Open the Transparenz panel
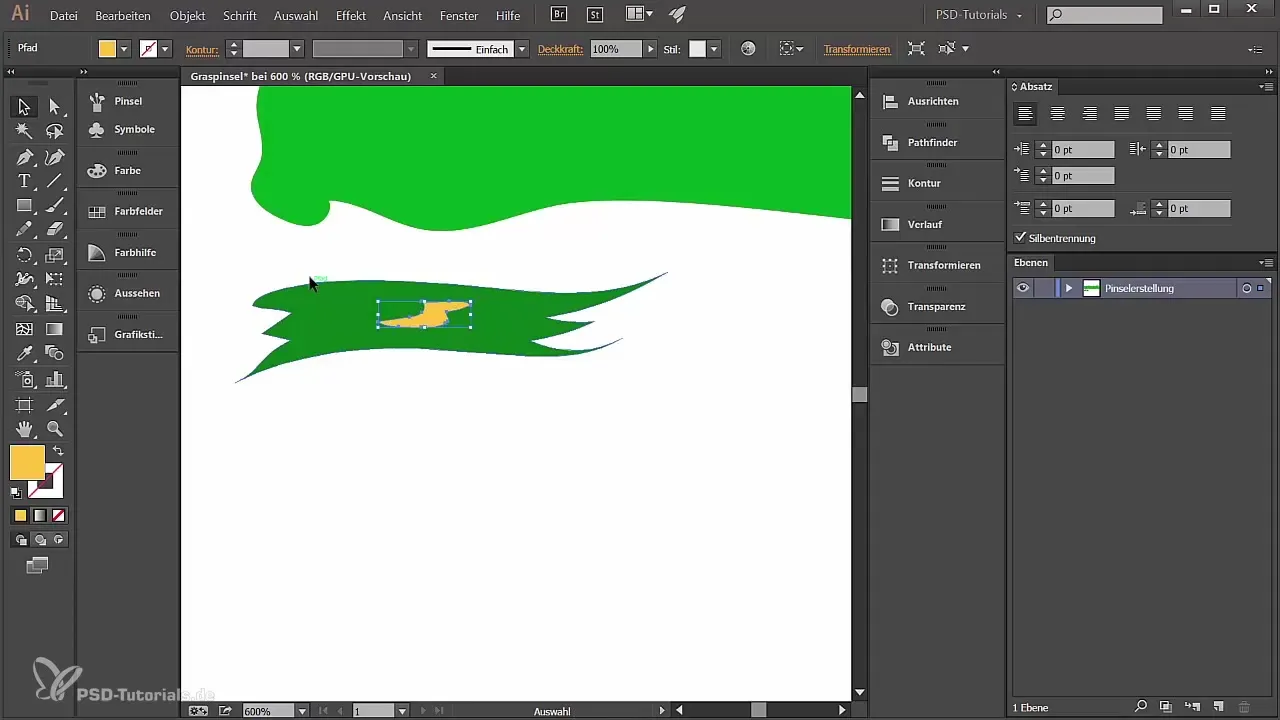Screen dimensions: 1280x720 pyautogui.click(x=936, y=306)
